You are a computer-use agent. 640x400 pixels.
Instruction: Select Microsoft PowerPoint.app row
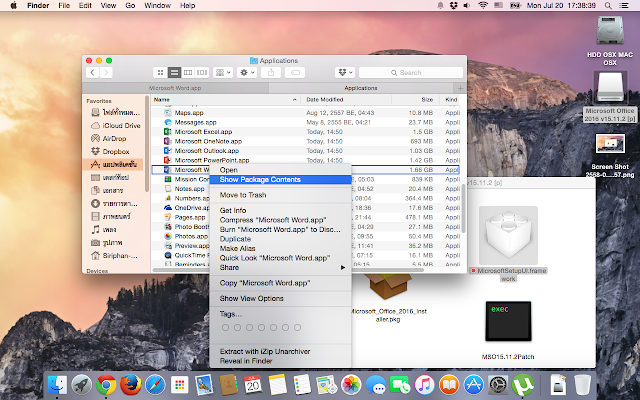(305, 160)
